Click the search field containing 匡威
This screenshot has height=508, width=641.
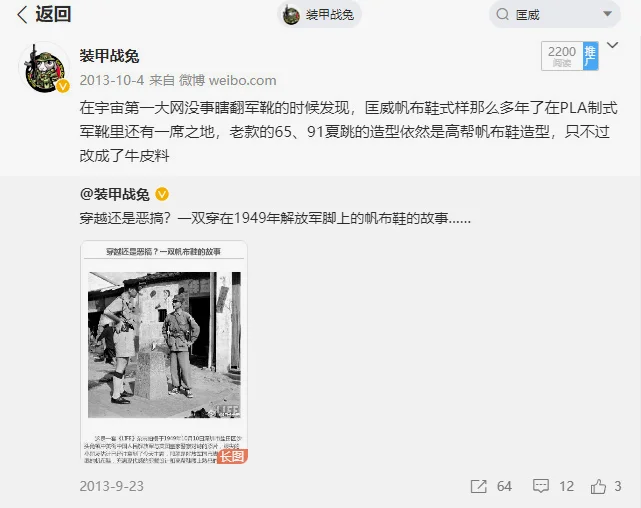click(x=555, y=14)
